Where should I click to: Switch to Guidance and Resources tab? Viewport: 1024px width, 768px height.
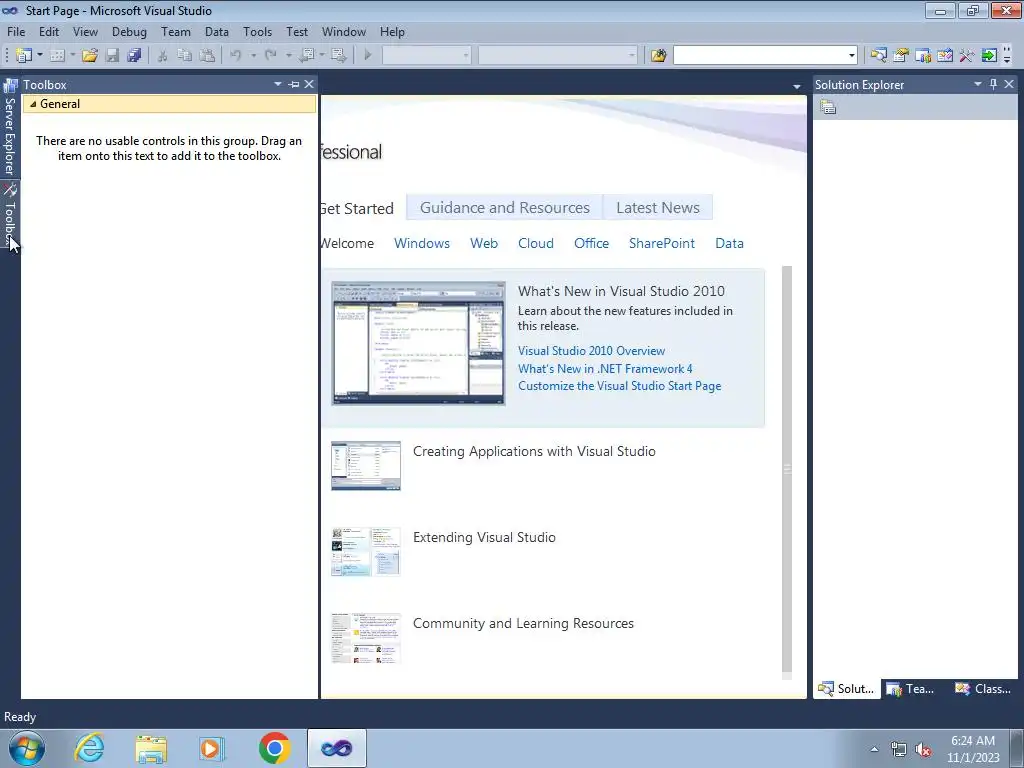(505, 208)
